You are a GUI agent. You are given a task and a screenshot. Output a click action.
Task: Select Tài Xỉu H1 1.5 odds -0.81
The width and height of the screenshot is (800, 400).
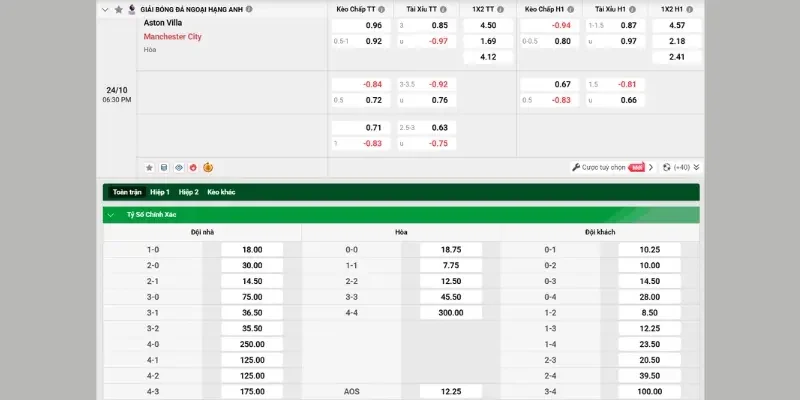coord(616,85)
